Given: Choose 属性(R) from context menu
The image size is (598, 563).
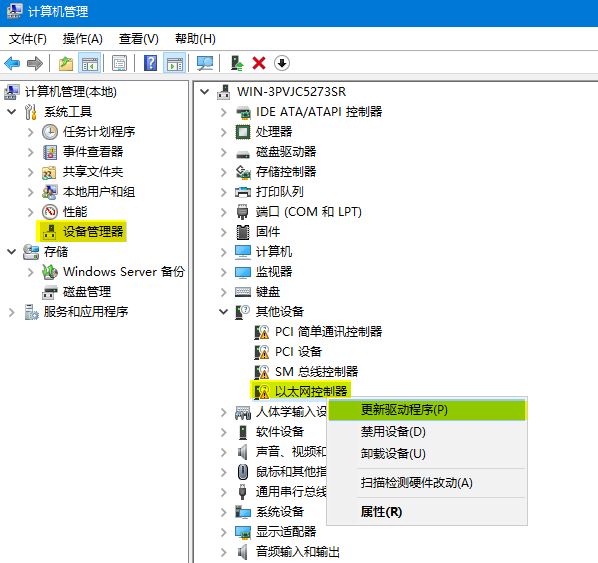Looking at the screenshot, I should pos(427,512).
